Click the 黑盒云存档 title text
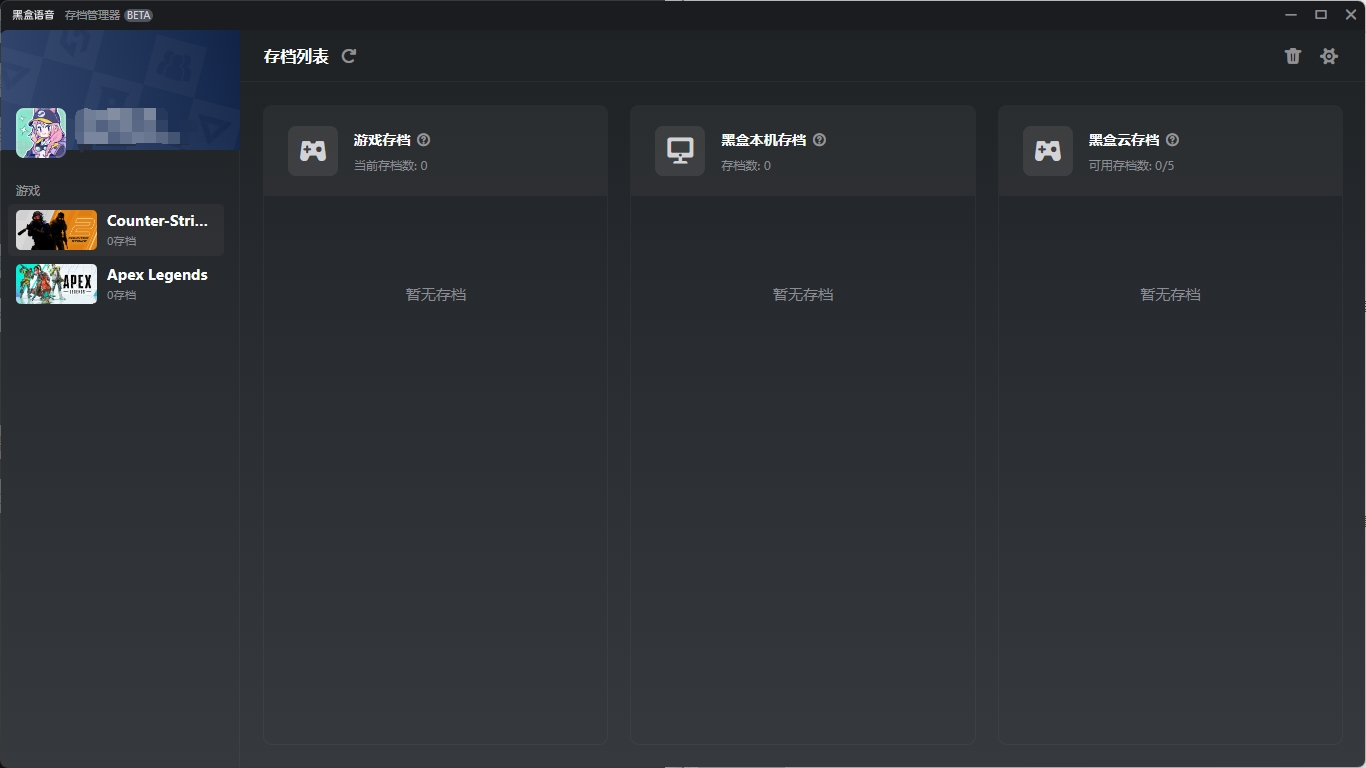1366x768 pixels. 1124,140
